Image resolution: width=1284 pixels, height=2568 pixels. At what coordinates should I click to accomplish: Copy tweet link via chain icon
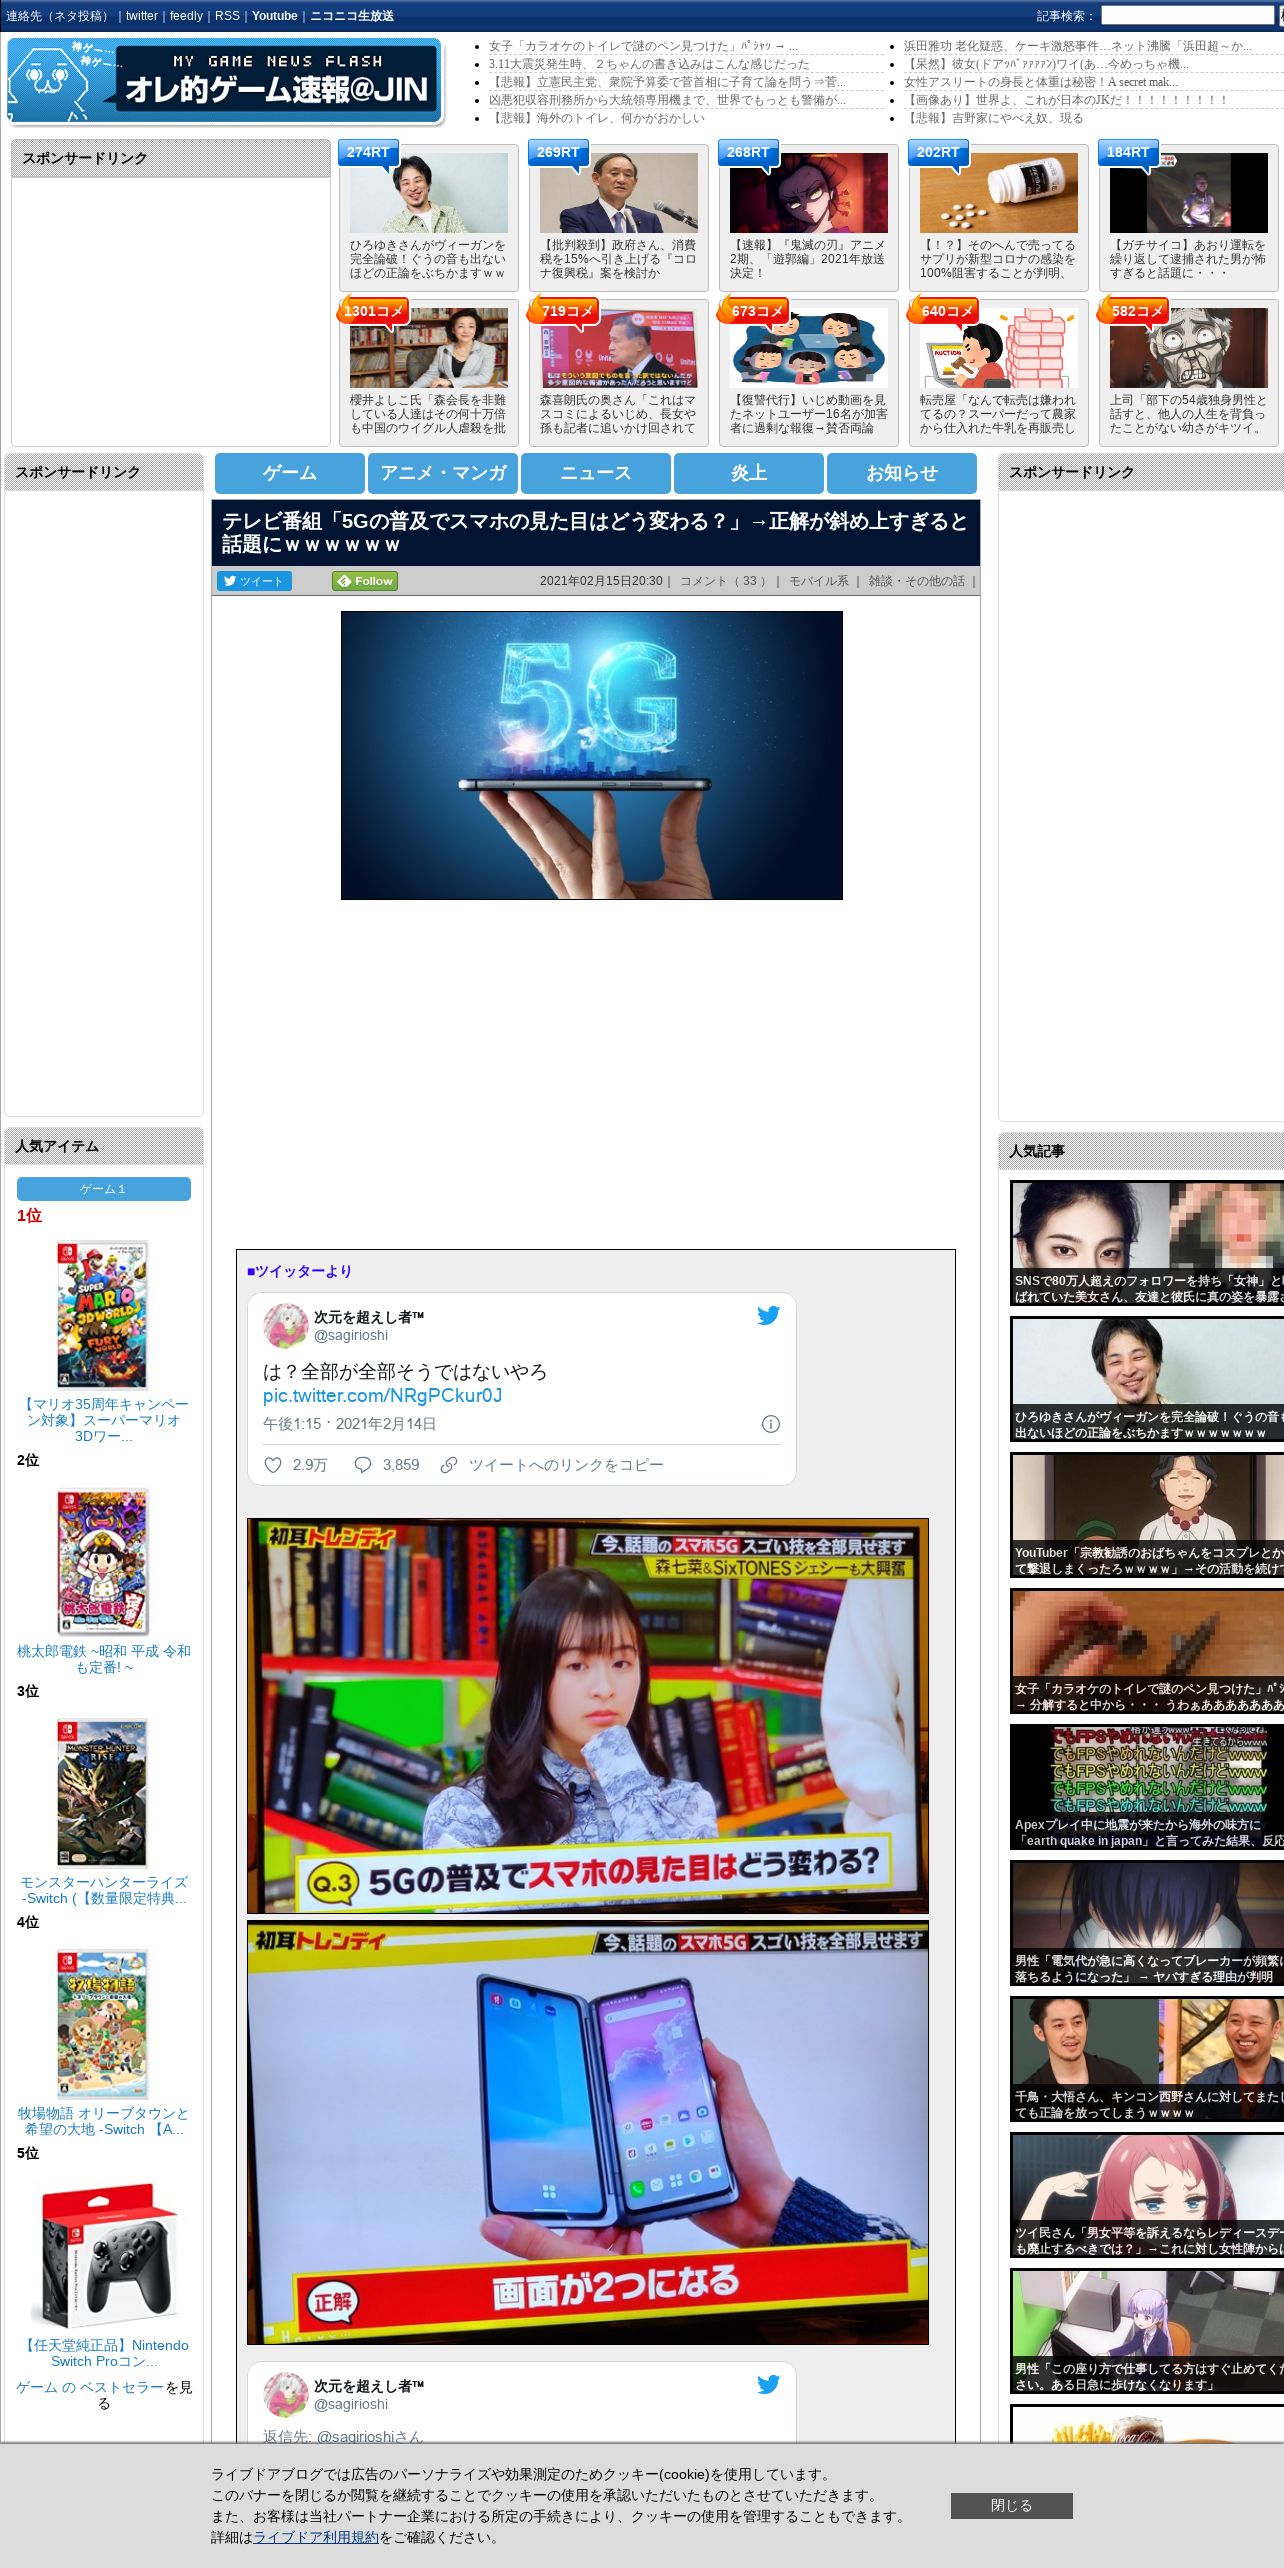point(449,1465)
